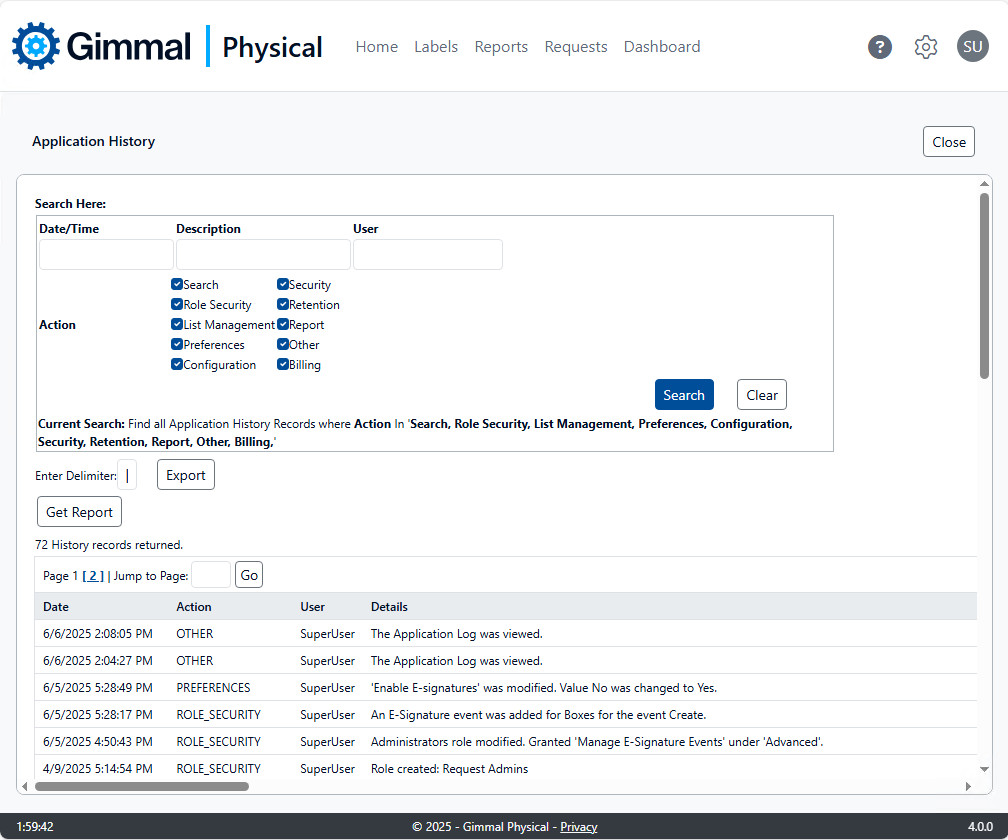Uncheck the Role Security checkbox
This screenshot has width=1008, height=840.
[x=177, y=304]
